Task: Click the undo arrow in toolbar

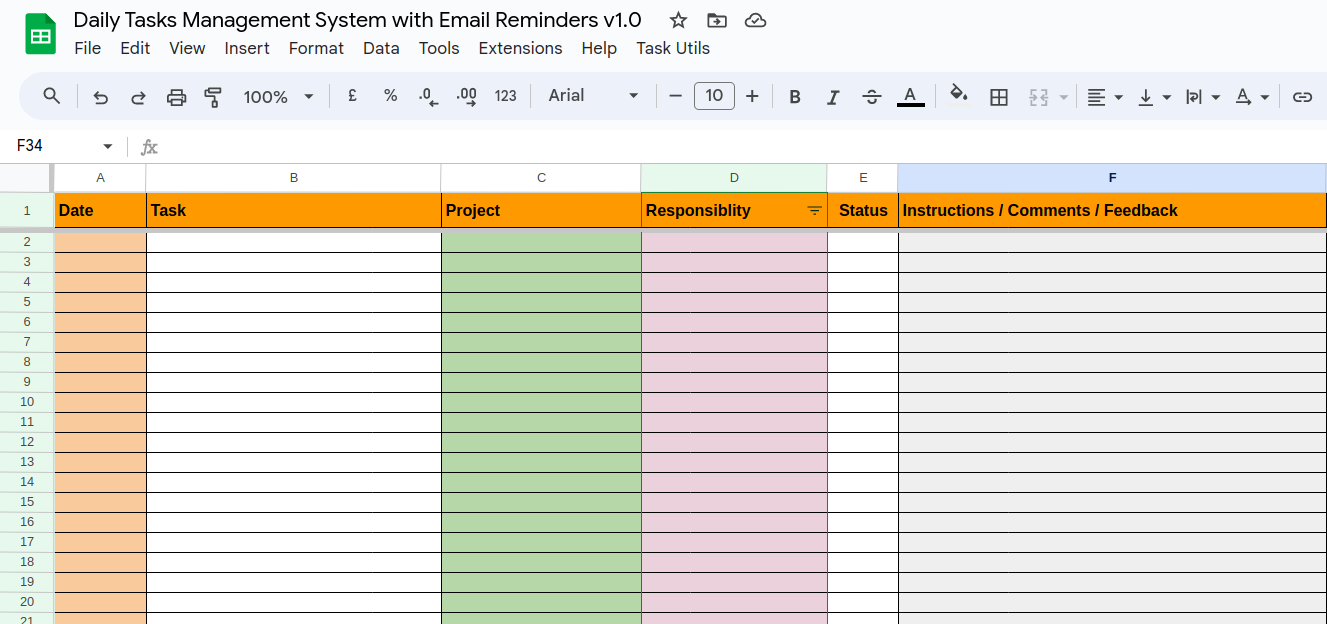Action: click(x=101, y=97)
